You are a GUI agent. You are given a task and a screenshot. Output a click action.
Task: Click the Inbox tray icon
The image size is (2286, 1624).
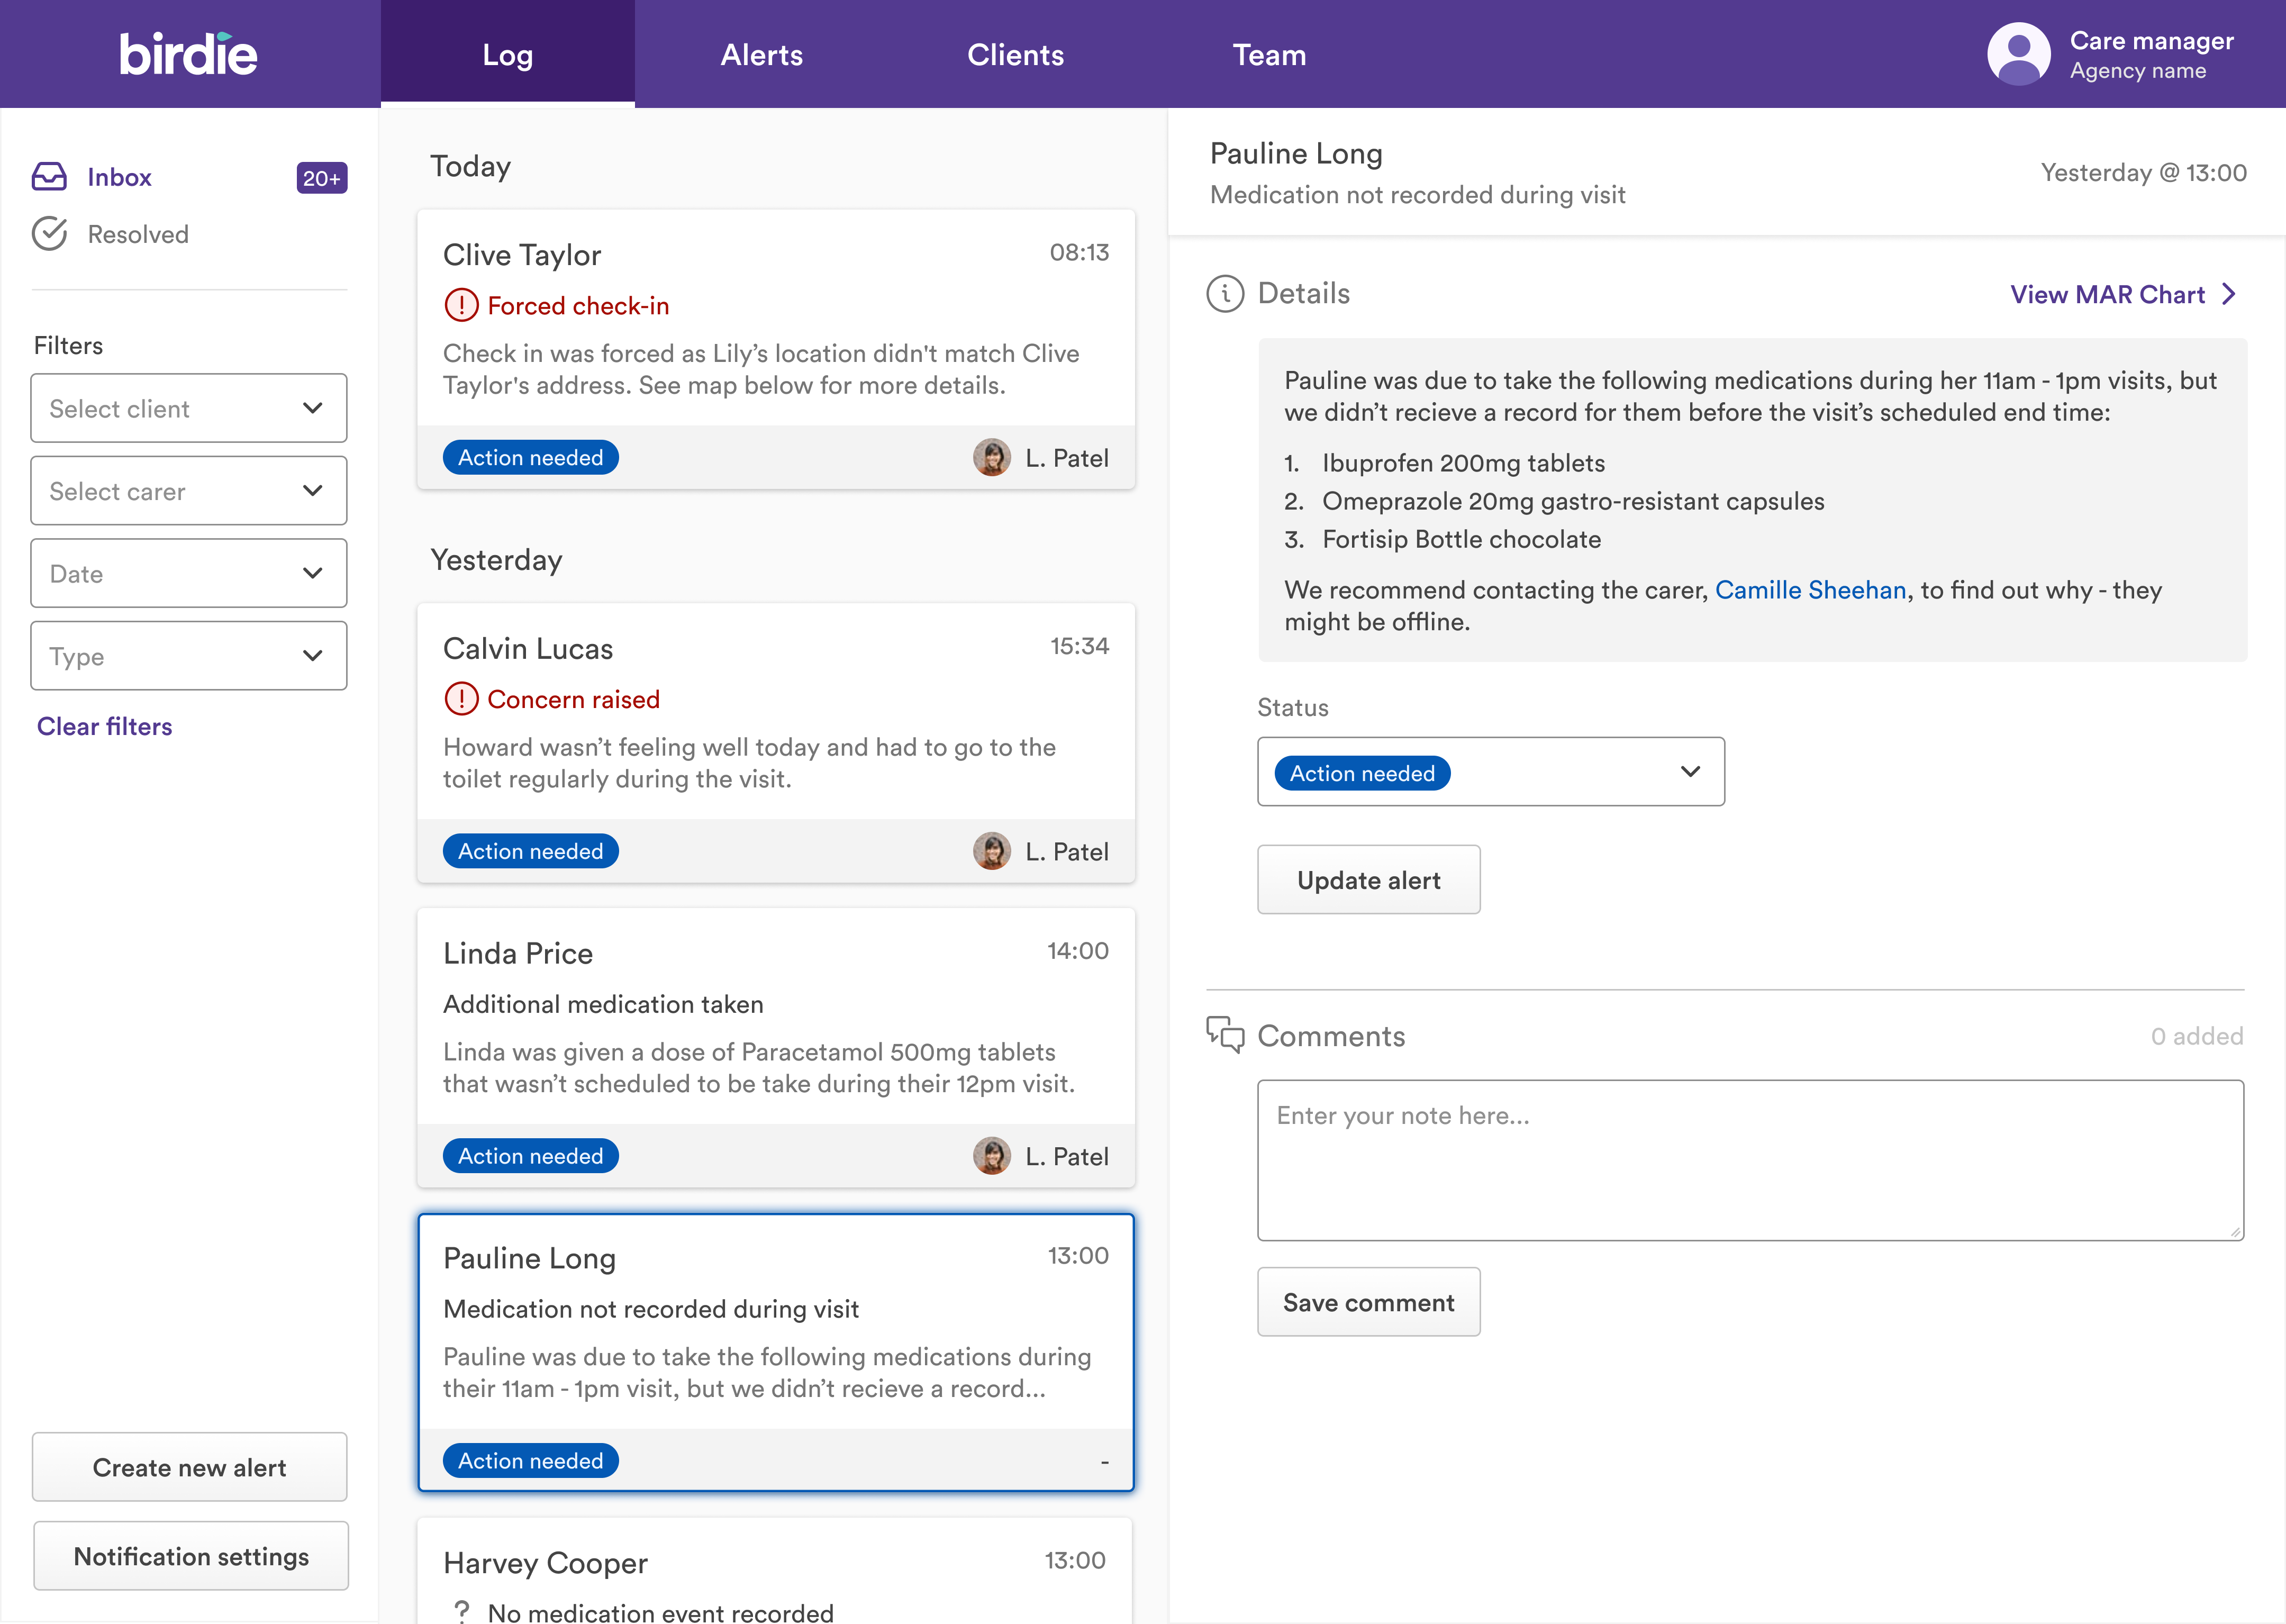pyautogui.click(x=49, y=177)
